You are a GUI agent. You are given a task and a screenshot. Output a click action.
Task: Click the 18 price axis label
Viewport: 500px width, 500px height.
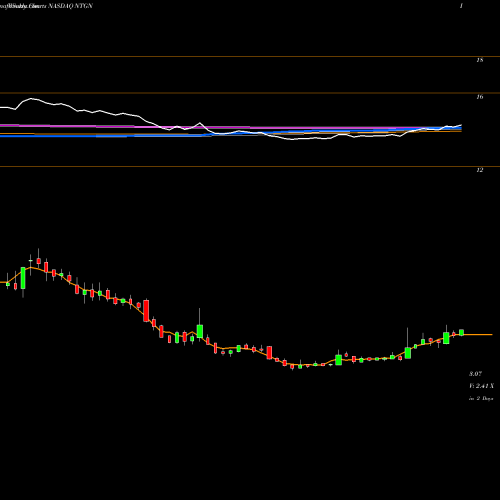coord(479,60)
